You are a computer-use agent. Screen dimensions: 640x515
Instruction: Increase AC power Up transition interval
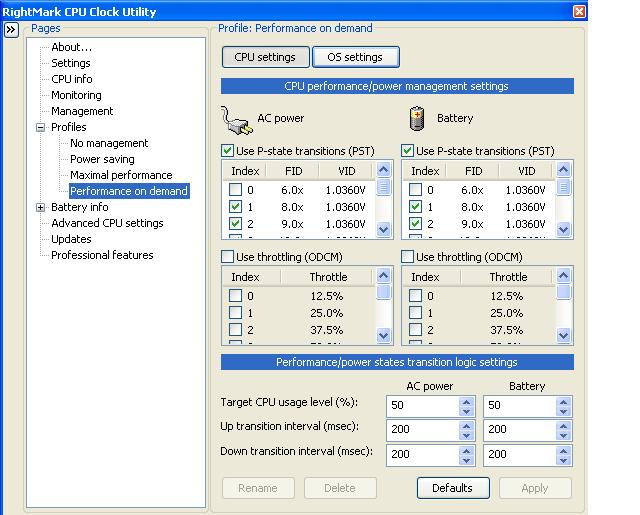pos(467,426)
